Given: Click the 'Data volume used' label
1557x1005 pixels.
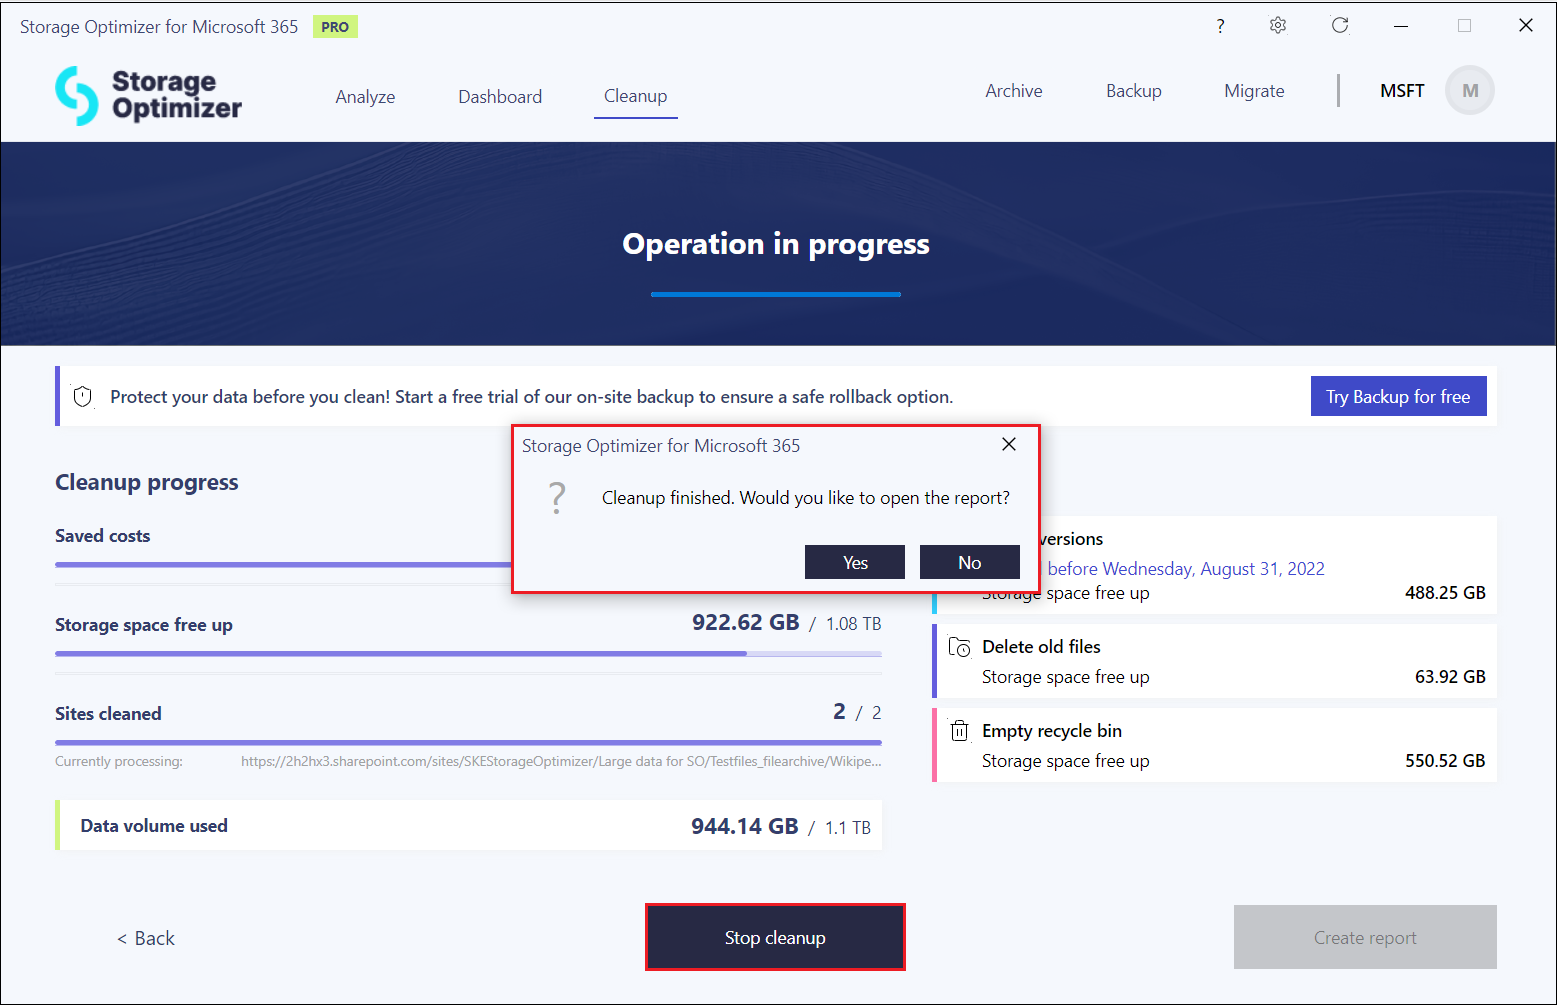Looking at the screenshot, I should [x=154, y=826].
